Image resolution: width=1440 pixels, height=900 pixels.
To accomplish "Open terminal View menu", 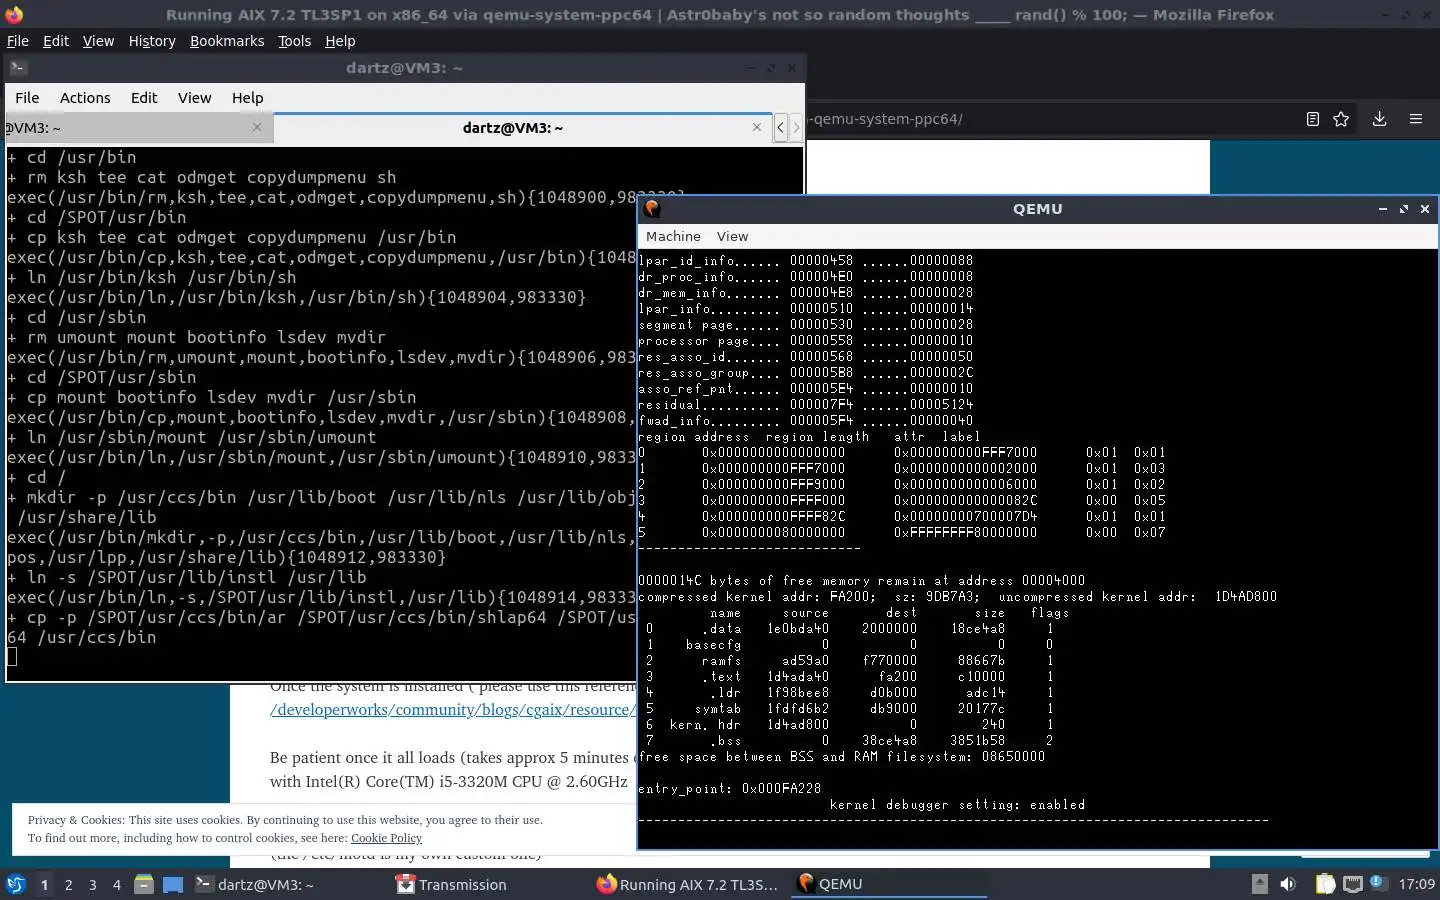I will (194, 98).
